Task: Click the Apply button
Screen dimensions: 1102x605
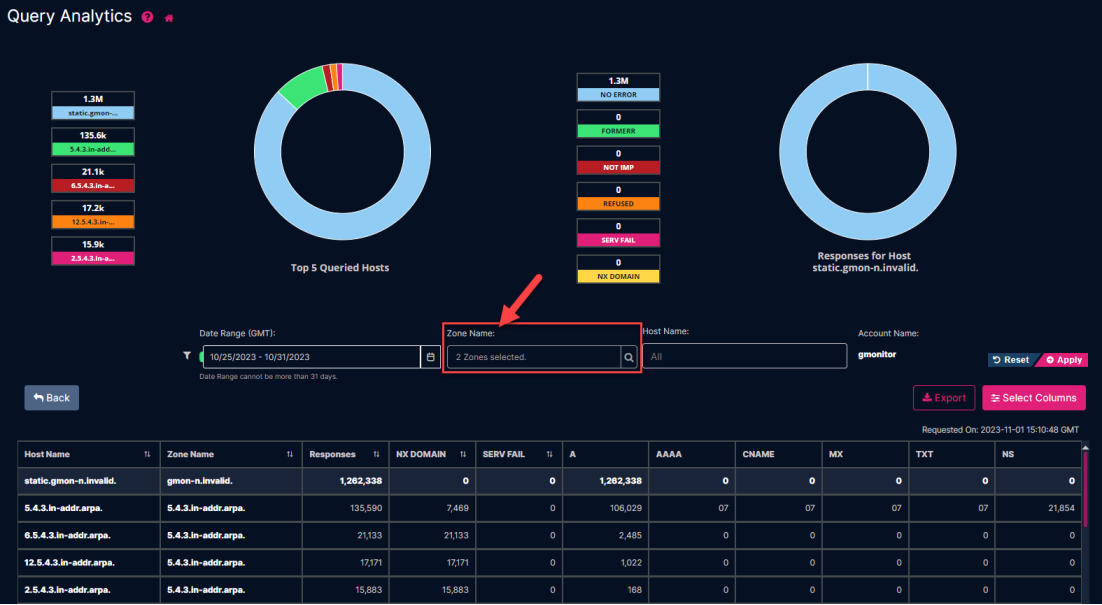Action: tap(1063, 359)
